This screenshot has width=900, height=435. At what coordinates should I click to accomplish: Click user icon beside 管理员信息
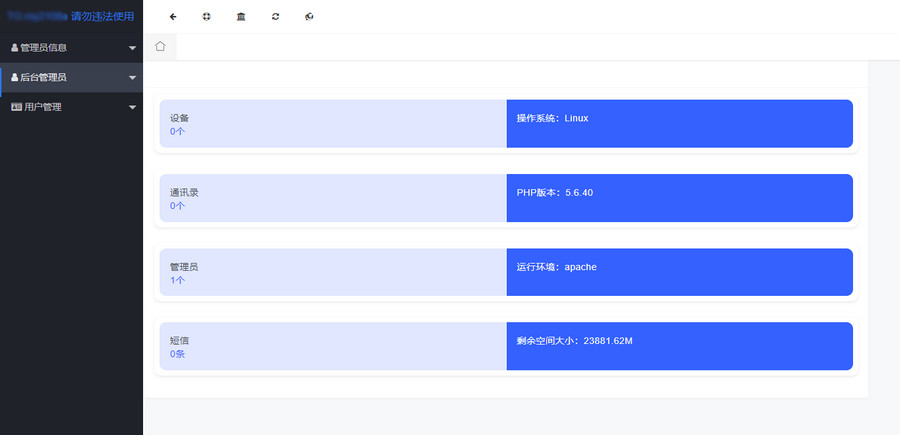pos(14,48)
